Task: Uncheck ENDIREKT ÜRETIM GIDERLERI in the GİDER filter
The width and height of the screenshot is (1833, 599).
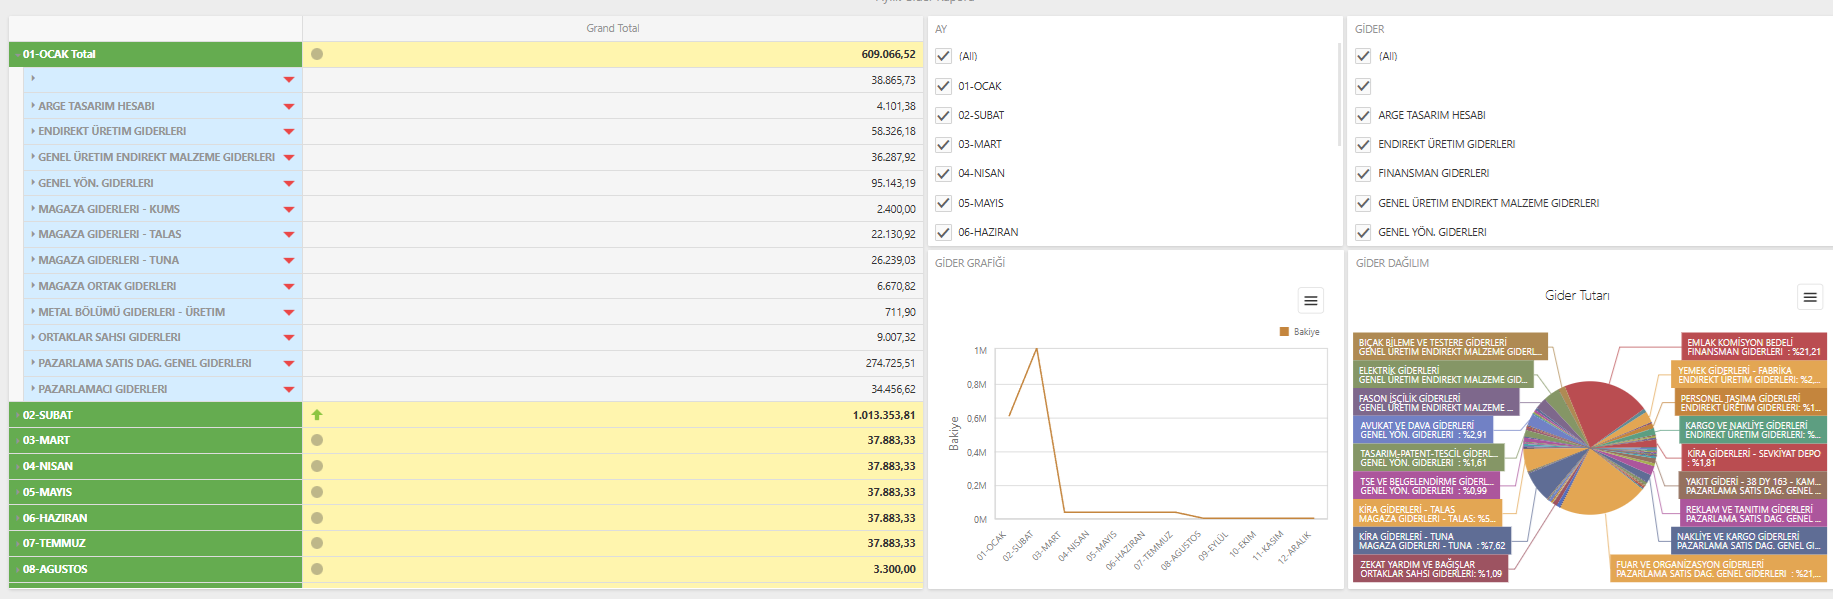Action: (x=1363, y=144)
